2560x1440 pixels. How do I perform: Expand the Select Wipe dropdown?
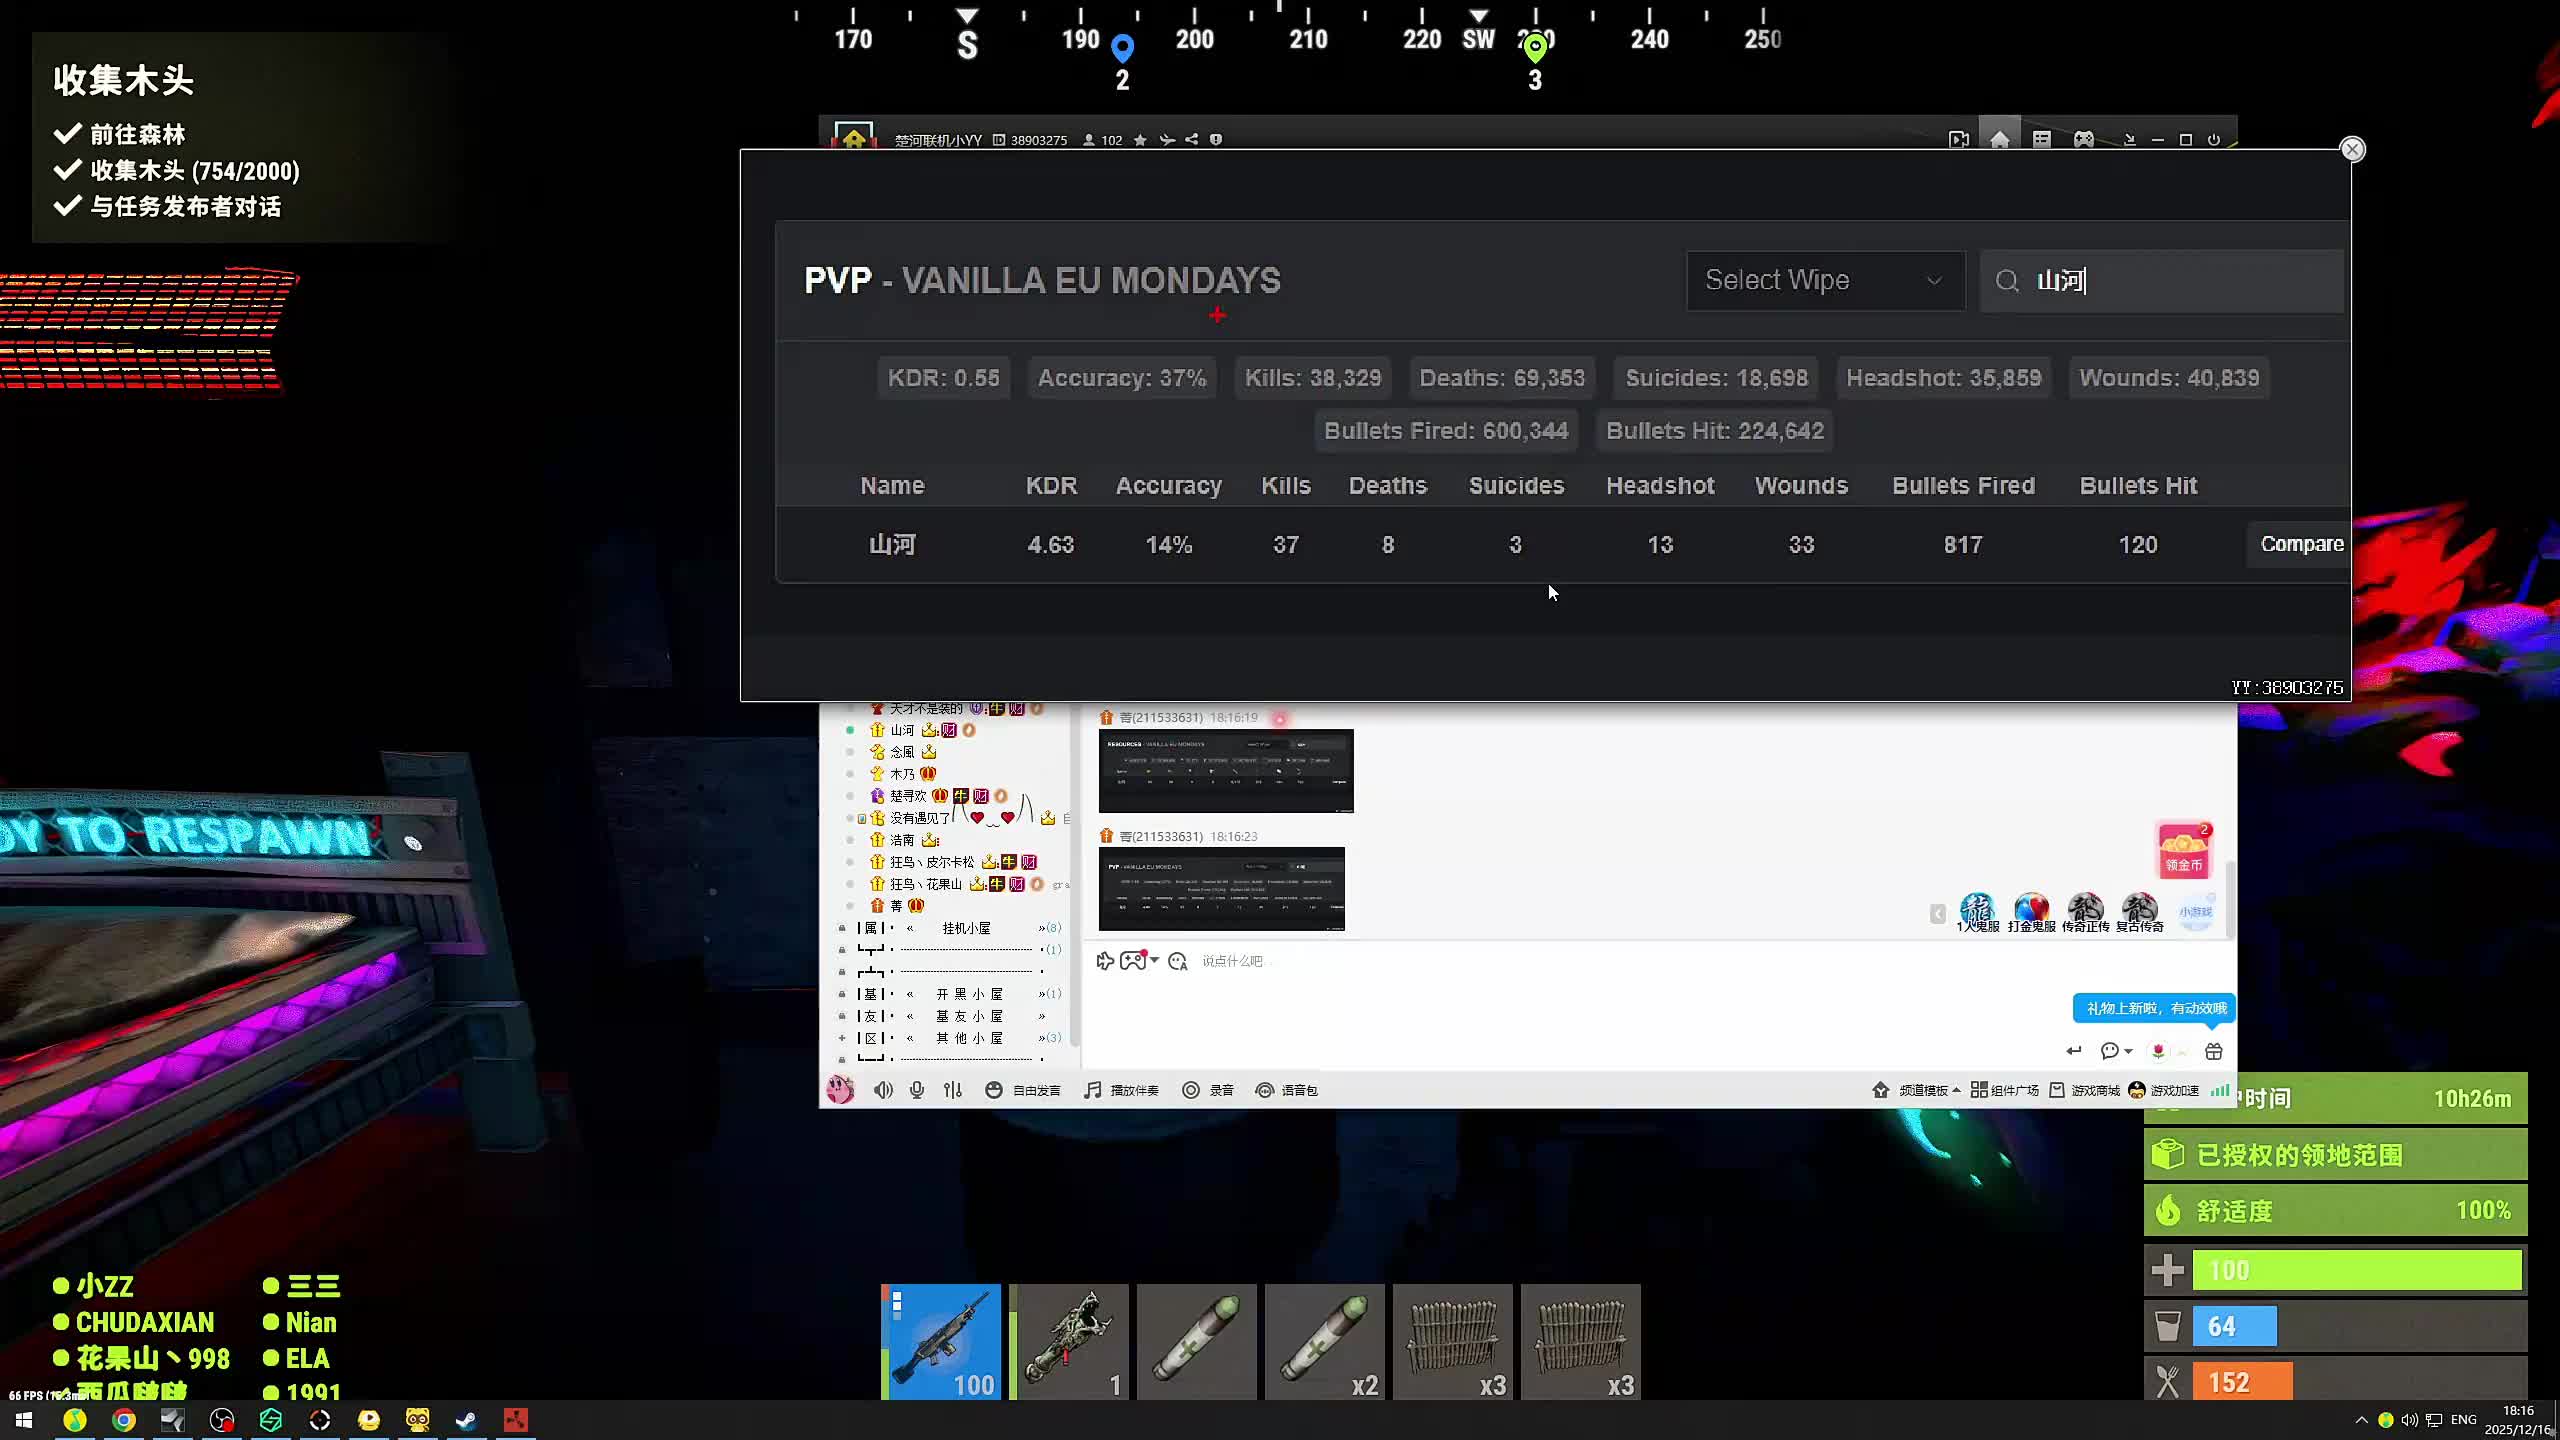click(x=1825, y=281)
